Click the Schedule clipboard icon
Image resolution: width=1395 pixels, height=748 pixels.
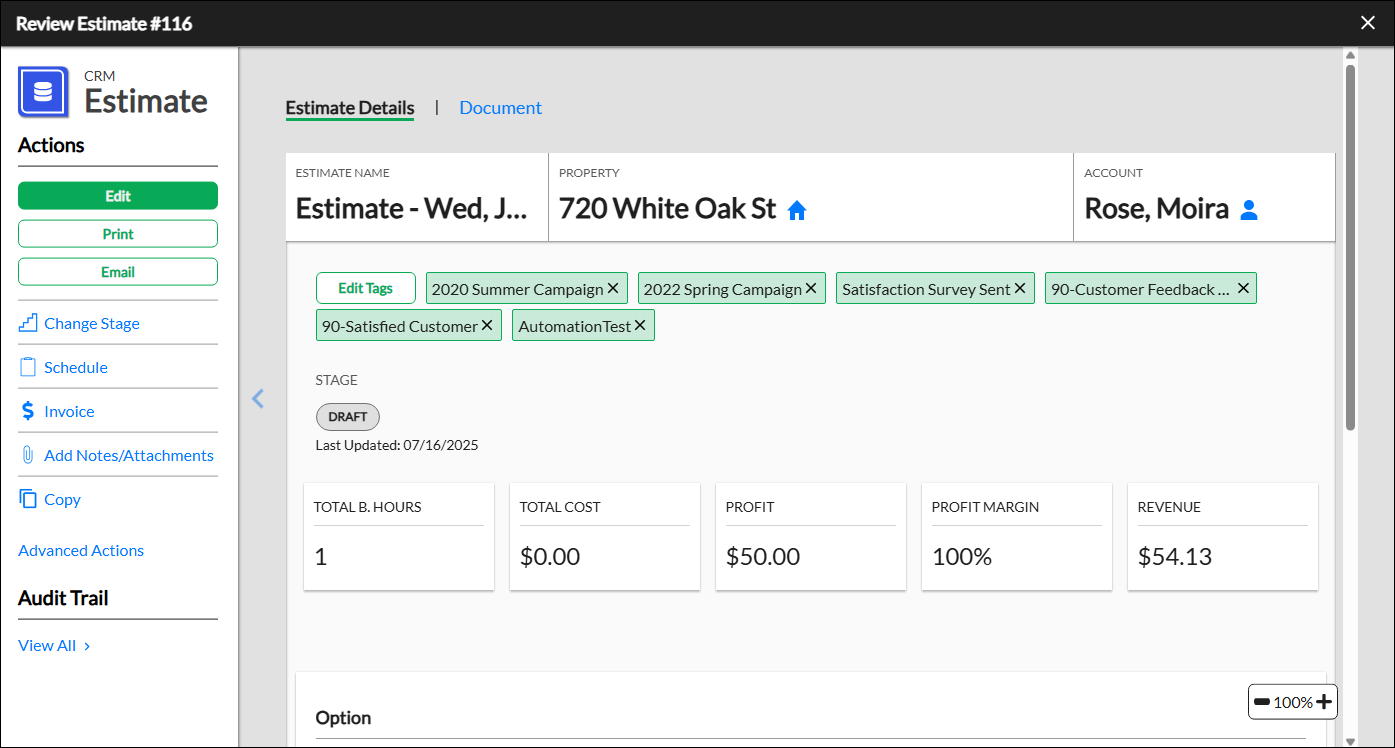point(28,367)
